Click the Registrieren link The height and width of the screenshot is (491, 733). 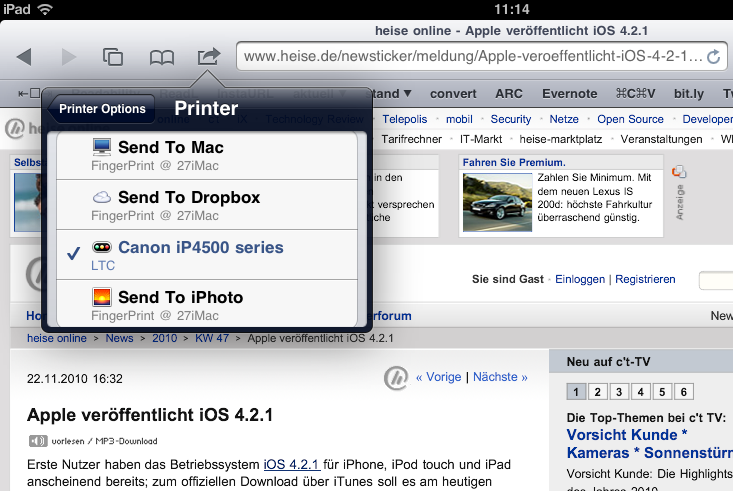(645, 279)
